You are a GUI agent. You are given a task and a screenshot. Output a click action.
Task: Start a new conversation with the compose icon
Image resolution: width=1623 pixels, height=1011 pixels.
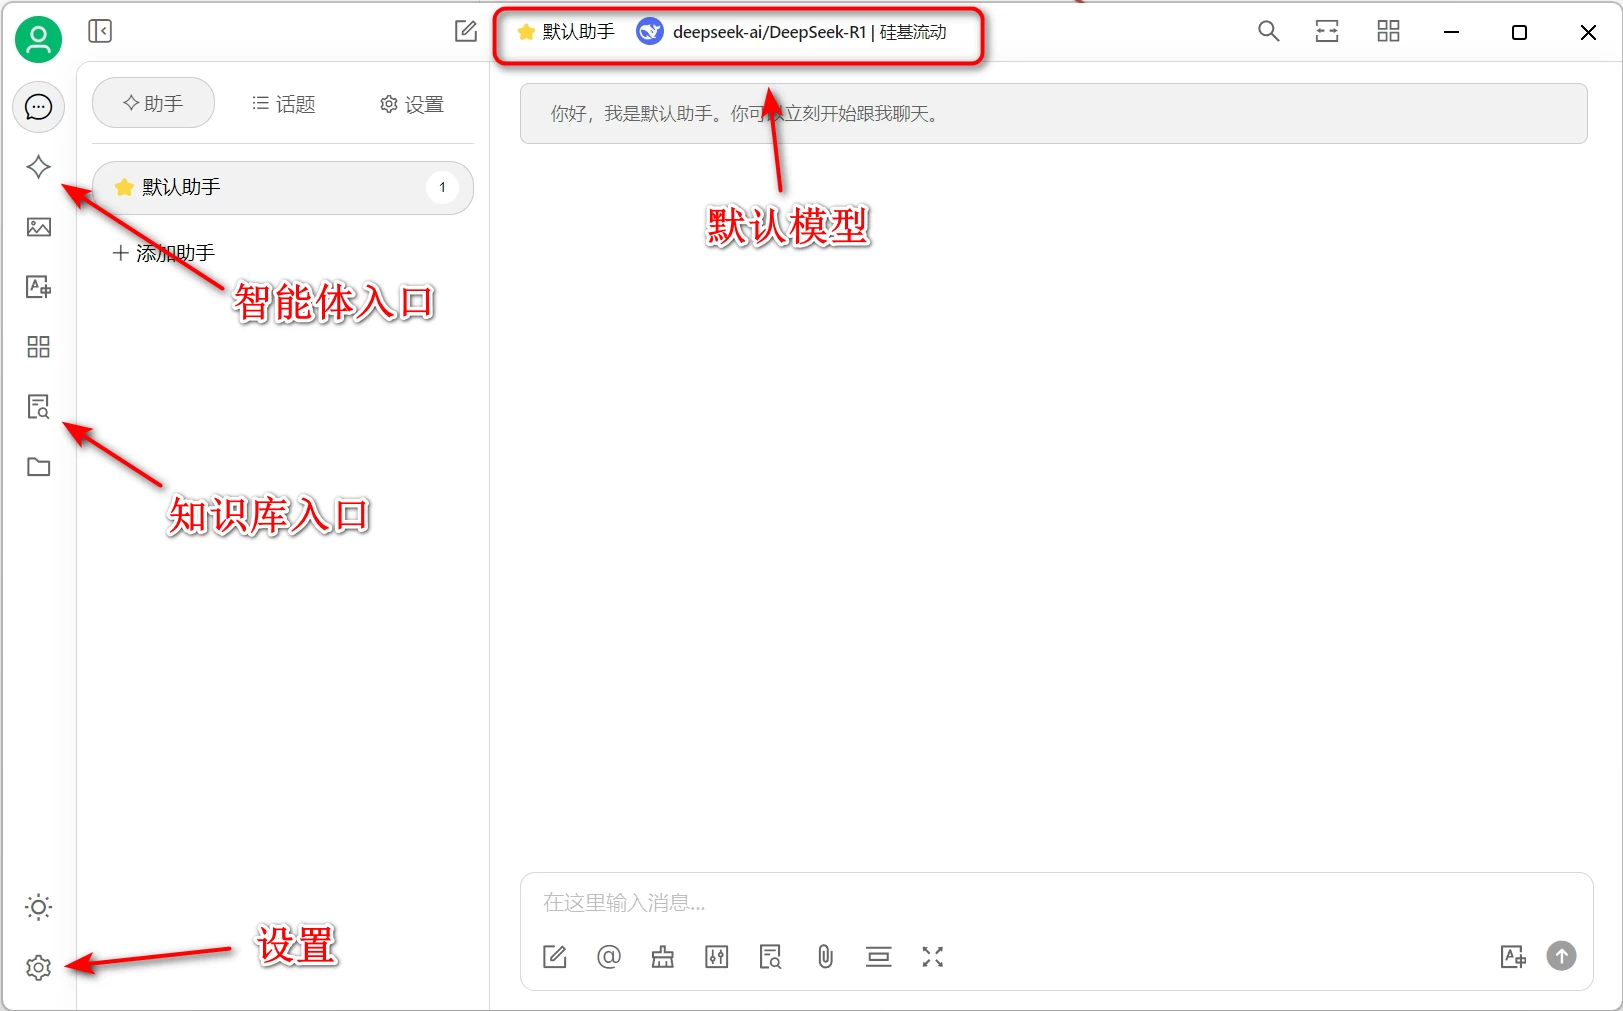pos(465,31)
